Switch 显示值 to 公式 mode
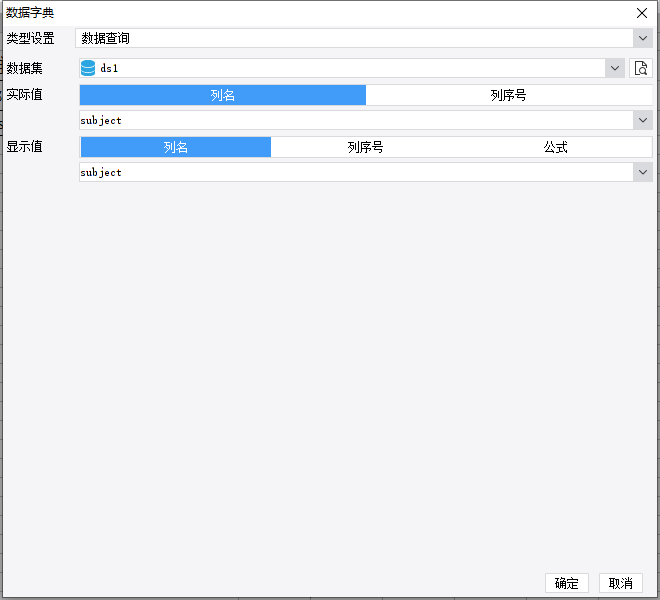 tap(555, 147)
